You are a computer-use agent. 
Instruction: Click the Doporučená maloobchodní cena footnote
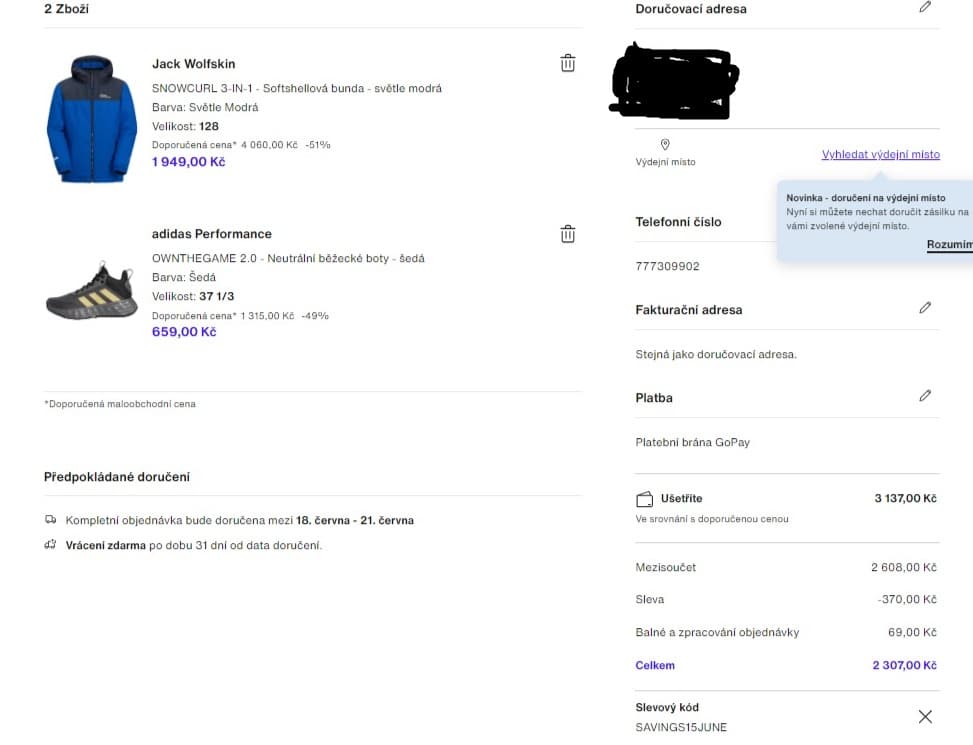[x=120, y=404]
